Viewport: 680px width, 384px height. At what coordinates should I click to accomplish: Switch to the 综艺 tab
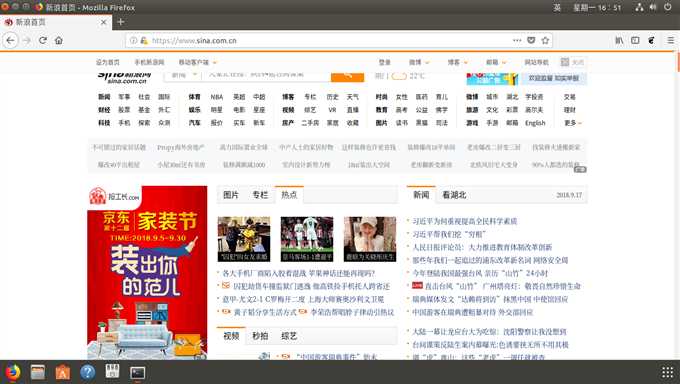pyautogui.click(x=289, y=336)
